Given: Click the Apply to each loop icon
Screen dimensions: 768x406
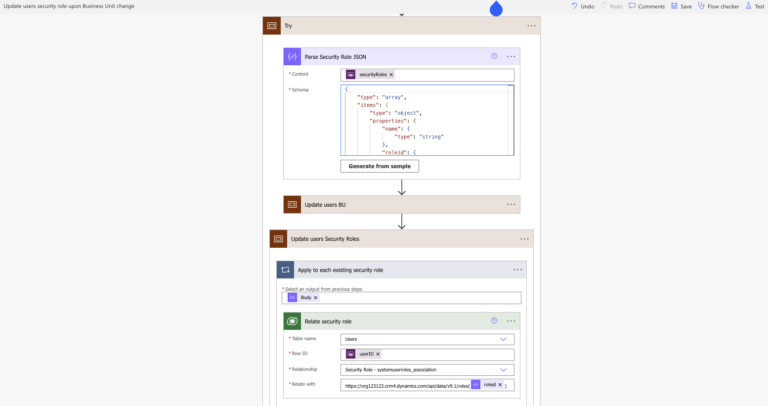Looking at the screenshot, I should [x=286, y=270].
